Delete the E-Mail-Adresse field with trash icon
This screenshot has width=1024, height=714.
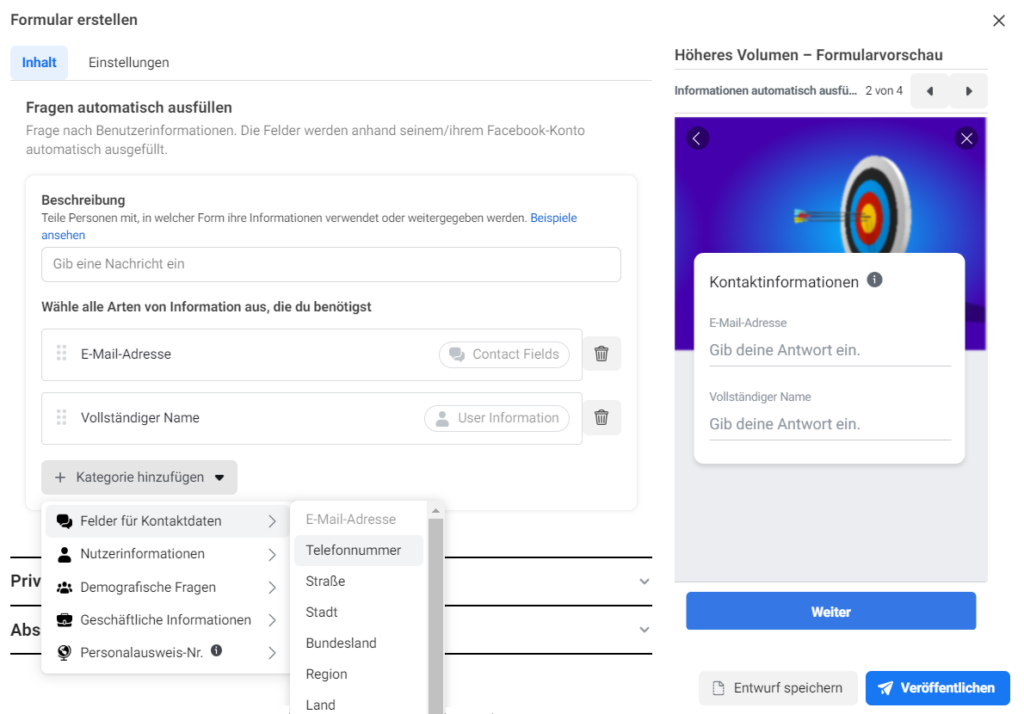[x=601, y=354]
